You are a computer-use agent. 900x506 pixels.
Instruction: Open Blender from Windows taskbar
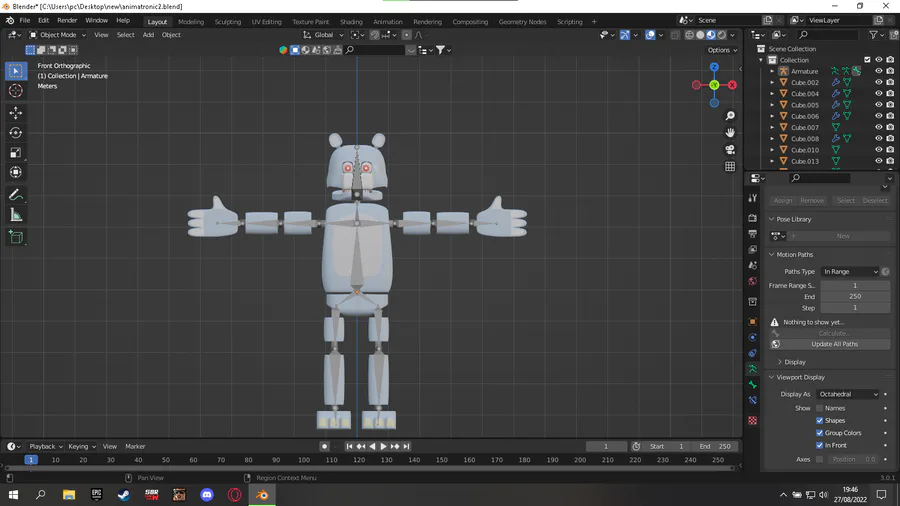click(x=262, y=495)
